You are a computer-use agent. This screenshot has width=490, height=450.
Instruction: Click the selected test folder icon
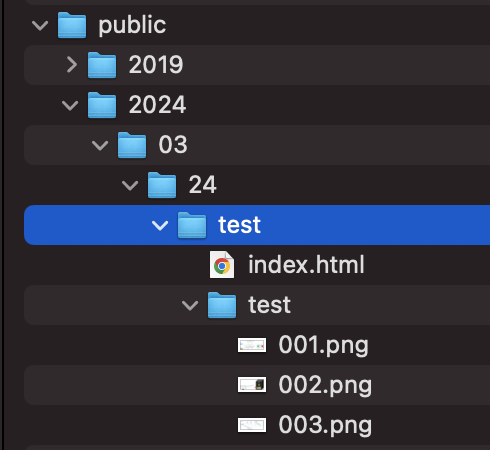point(192,225)
